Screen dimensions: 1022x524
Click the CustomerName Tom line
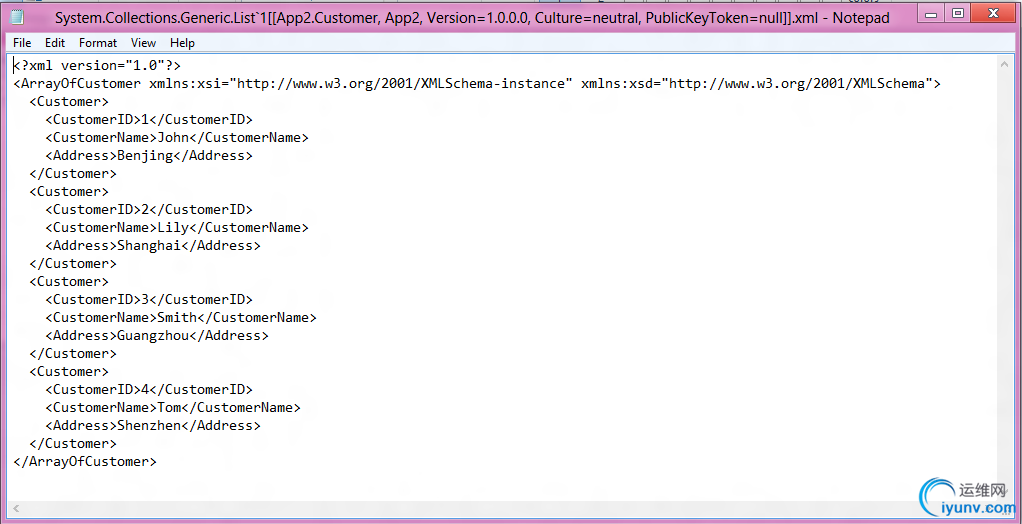[x=173, y=408]
